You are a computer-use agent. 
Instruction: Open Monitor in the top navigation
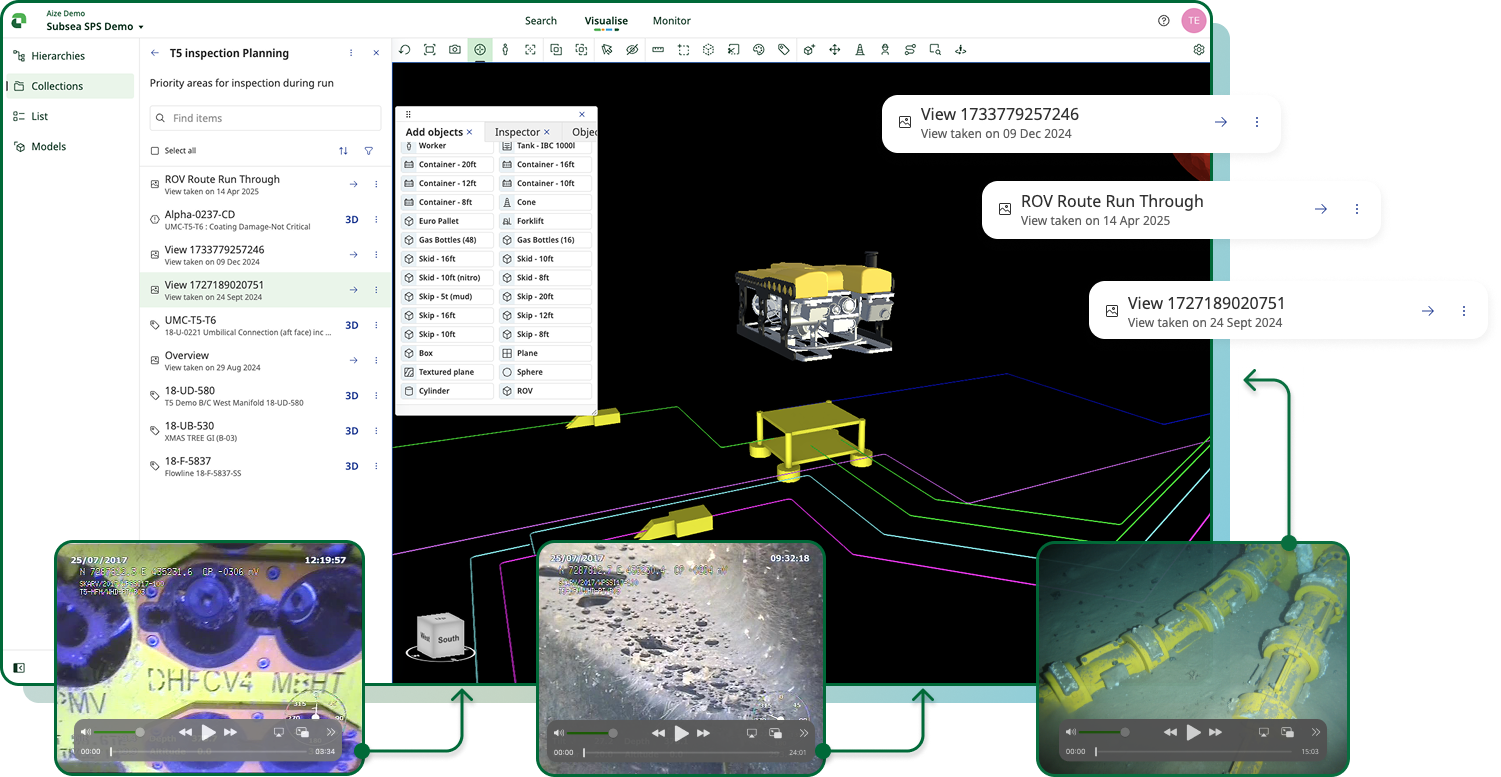(671, 20)
